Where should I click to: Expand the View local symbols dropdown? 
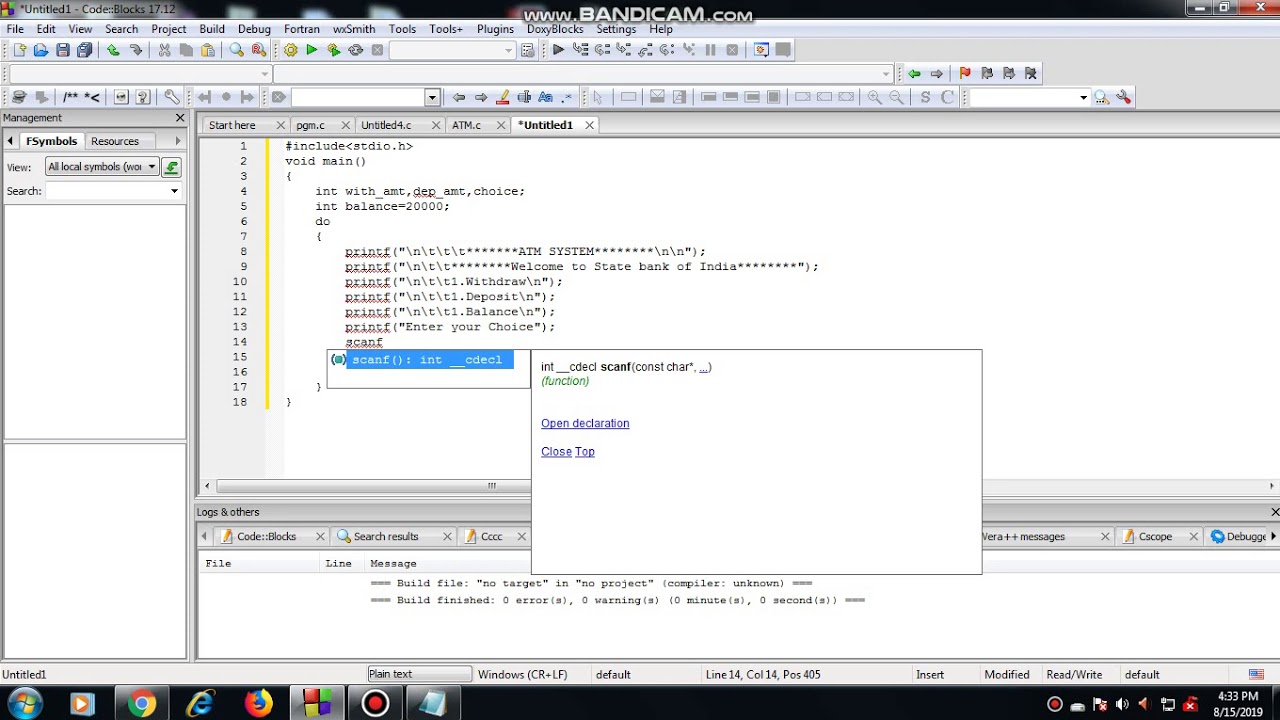(x=152, y=167)
